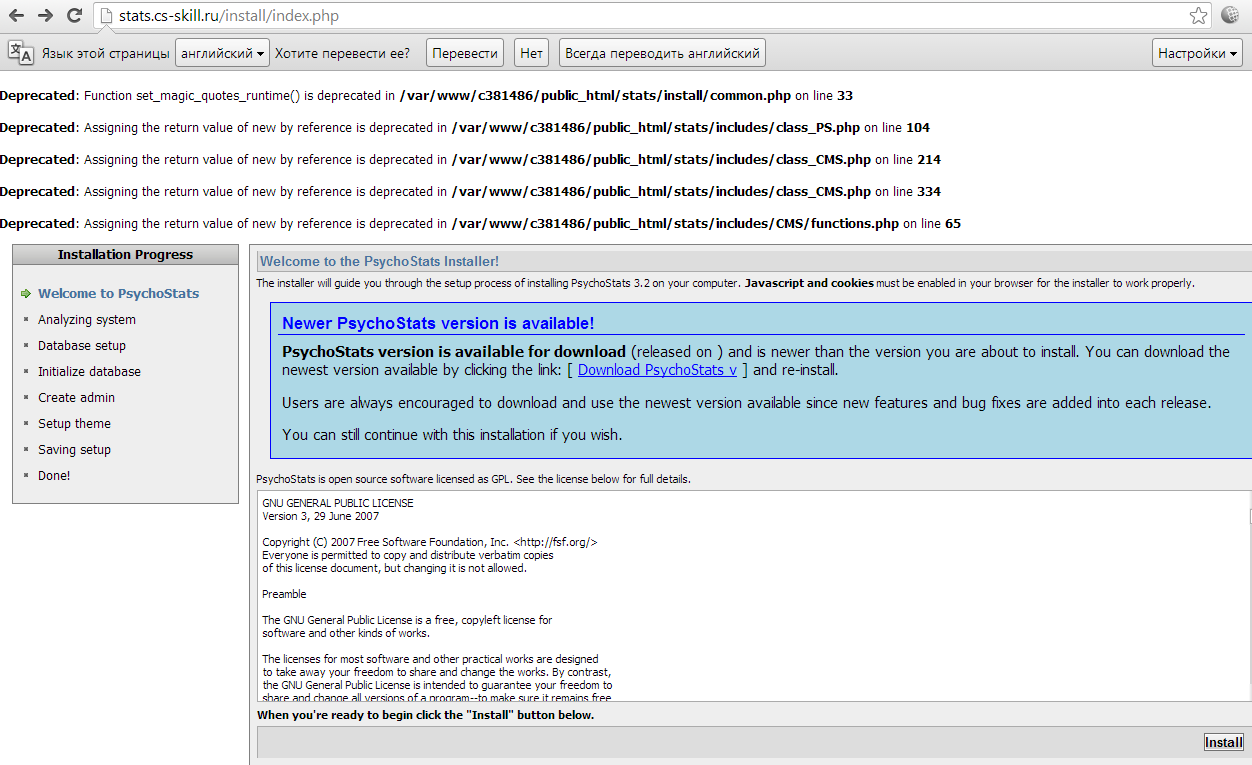Click the Deprecated warning for class_CMS.php line 334
1252x765 pixels.
[x=470, y=192]
